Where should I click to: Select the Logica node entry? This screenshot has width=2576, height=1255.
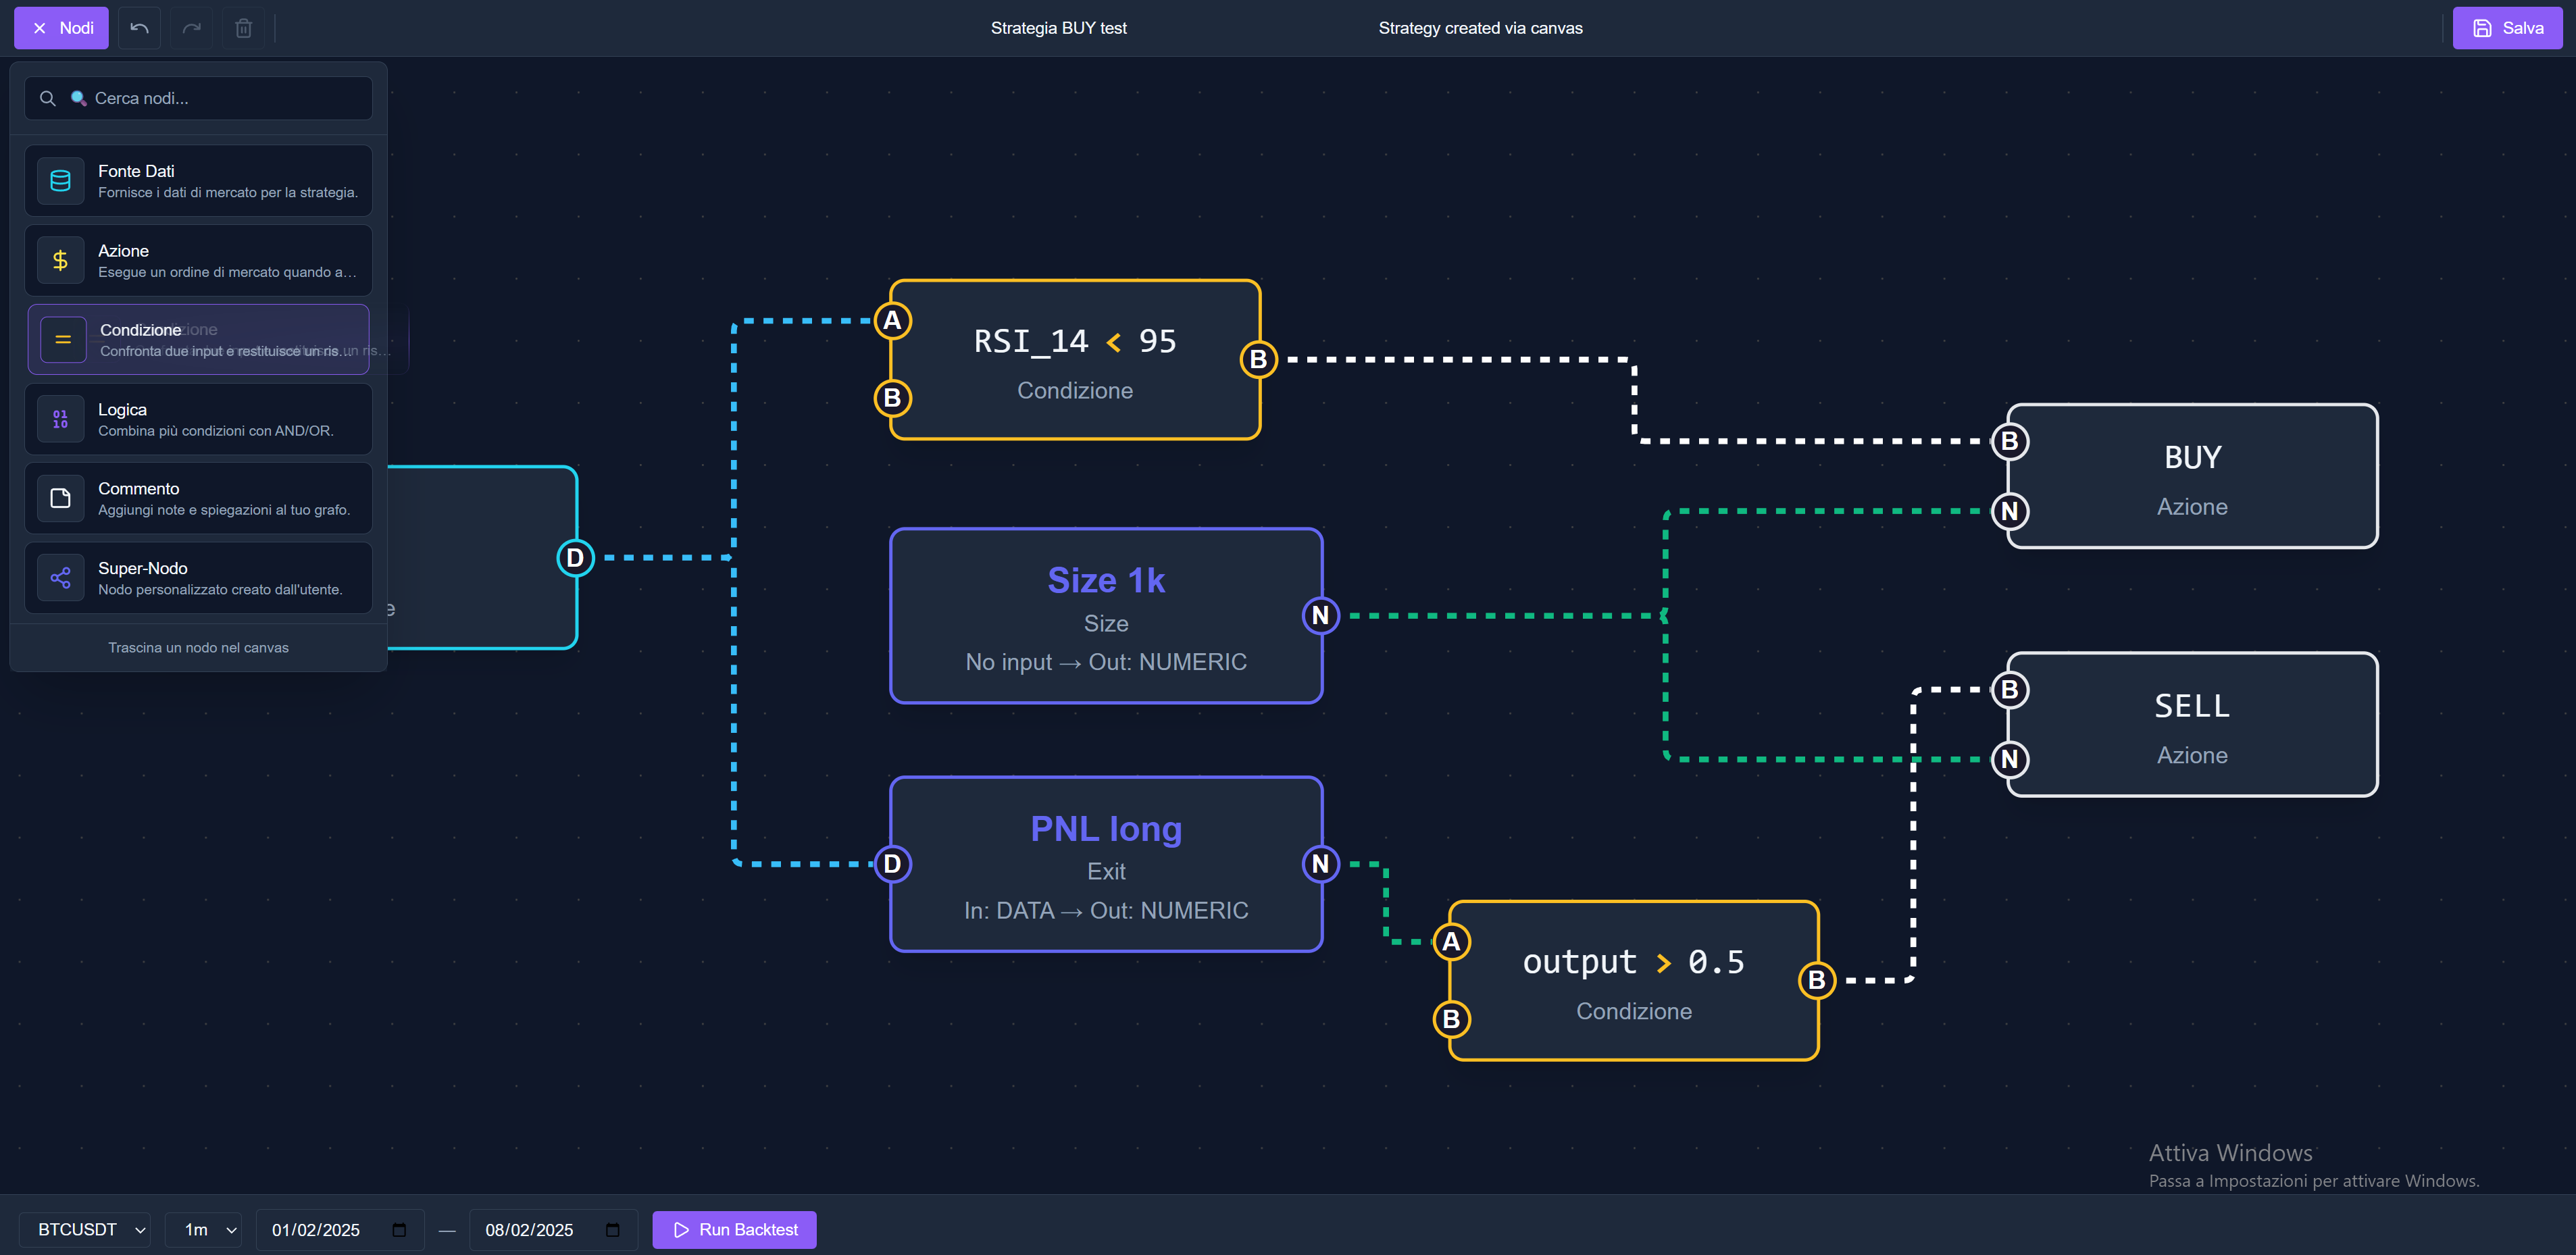[x=199, y=419]
